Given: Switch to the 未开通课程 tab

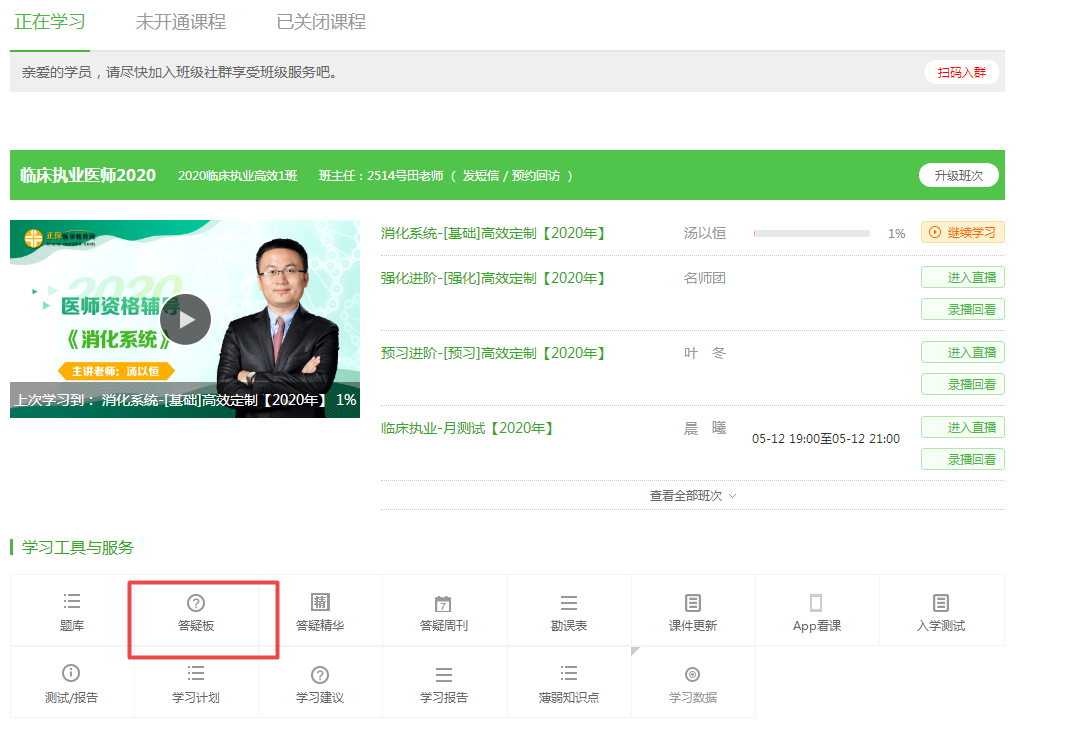Looking at the screenshot, I should pyautogui.click(x=181, y=22).
